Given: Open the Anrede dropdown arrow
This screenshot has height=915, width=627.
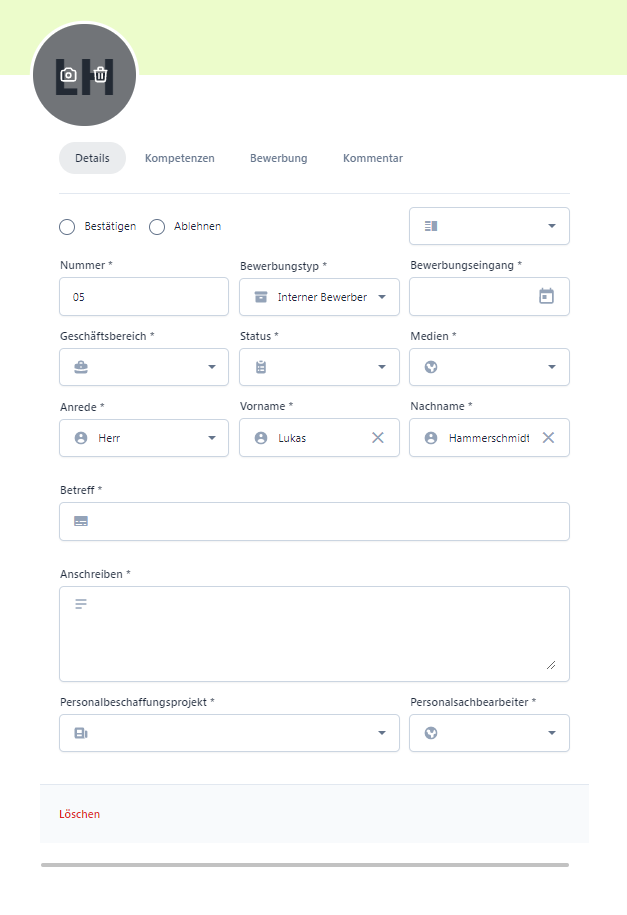Looking at the screenshot, I should [x=212, y=438].
